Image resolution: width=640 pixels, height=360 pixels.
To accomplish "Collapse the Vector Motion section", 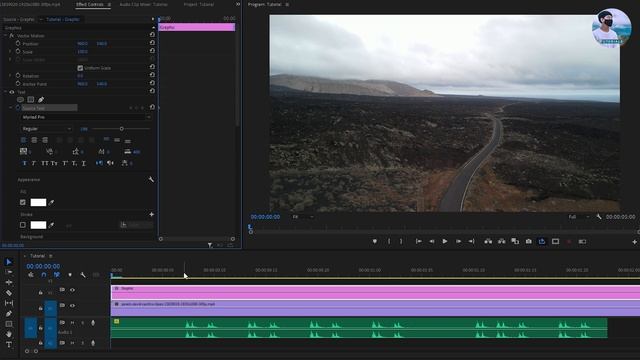I will click(x=5, y=36).
